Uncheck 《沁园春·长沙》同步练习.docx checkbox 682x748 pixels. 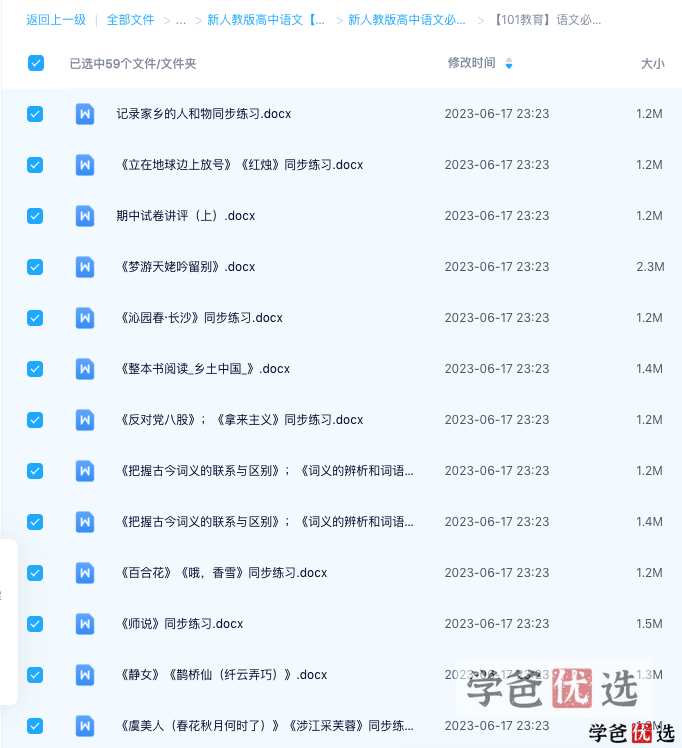click(x=35, y=318)
